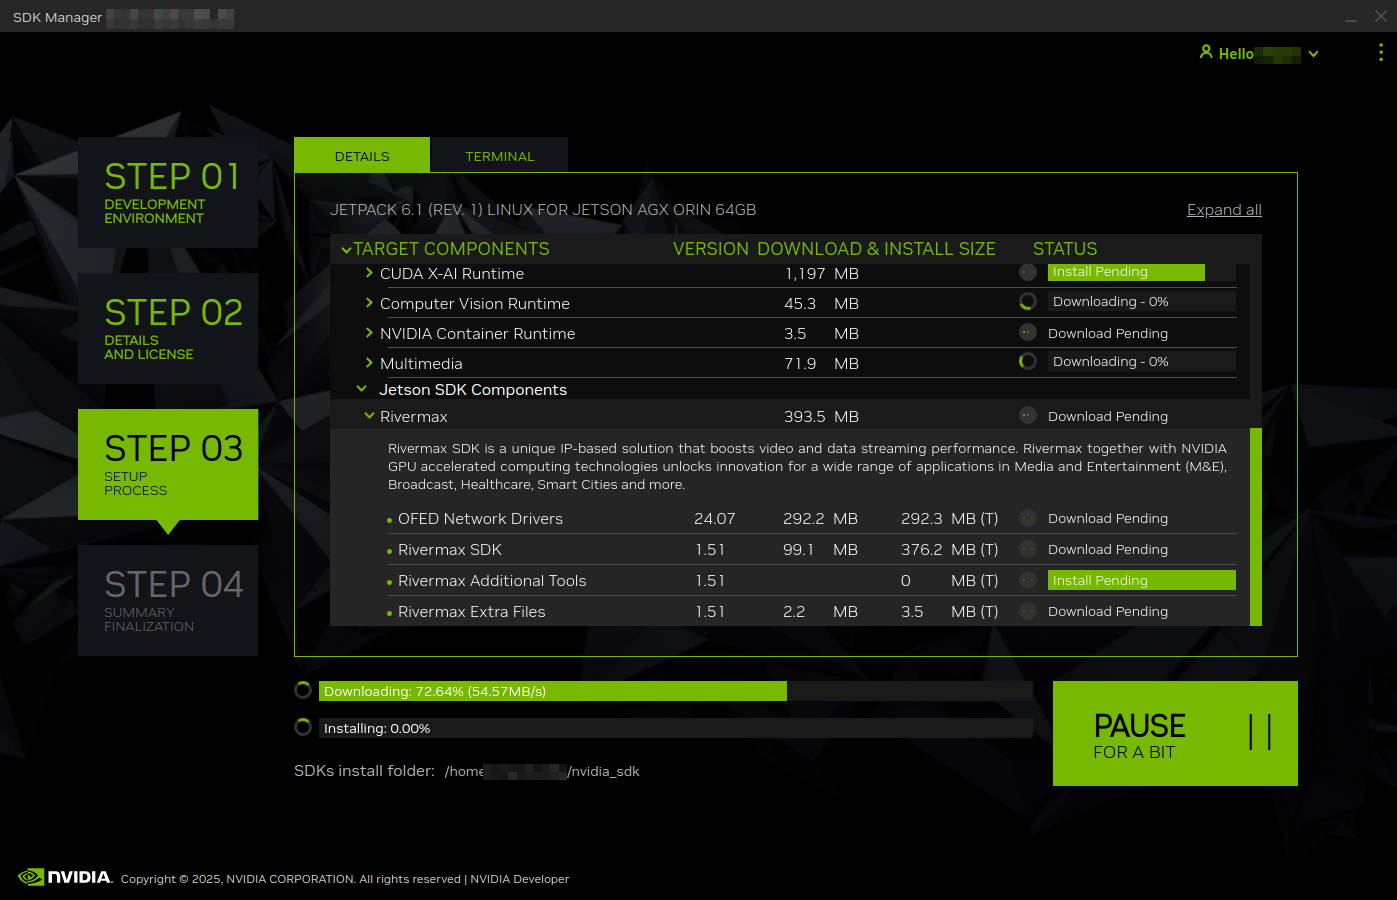Click the Multimedia downloading spinner icon
Screen dimensions: 1397x900
[1028, 361]
